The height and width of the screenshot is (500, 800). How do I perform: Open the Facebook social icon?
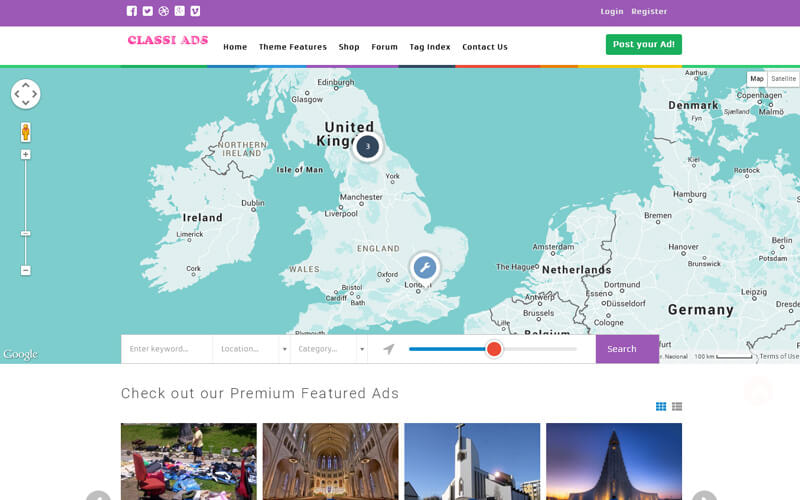[x=132, y=11]
